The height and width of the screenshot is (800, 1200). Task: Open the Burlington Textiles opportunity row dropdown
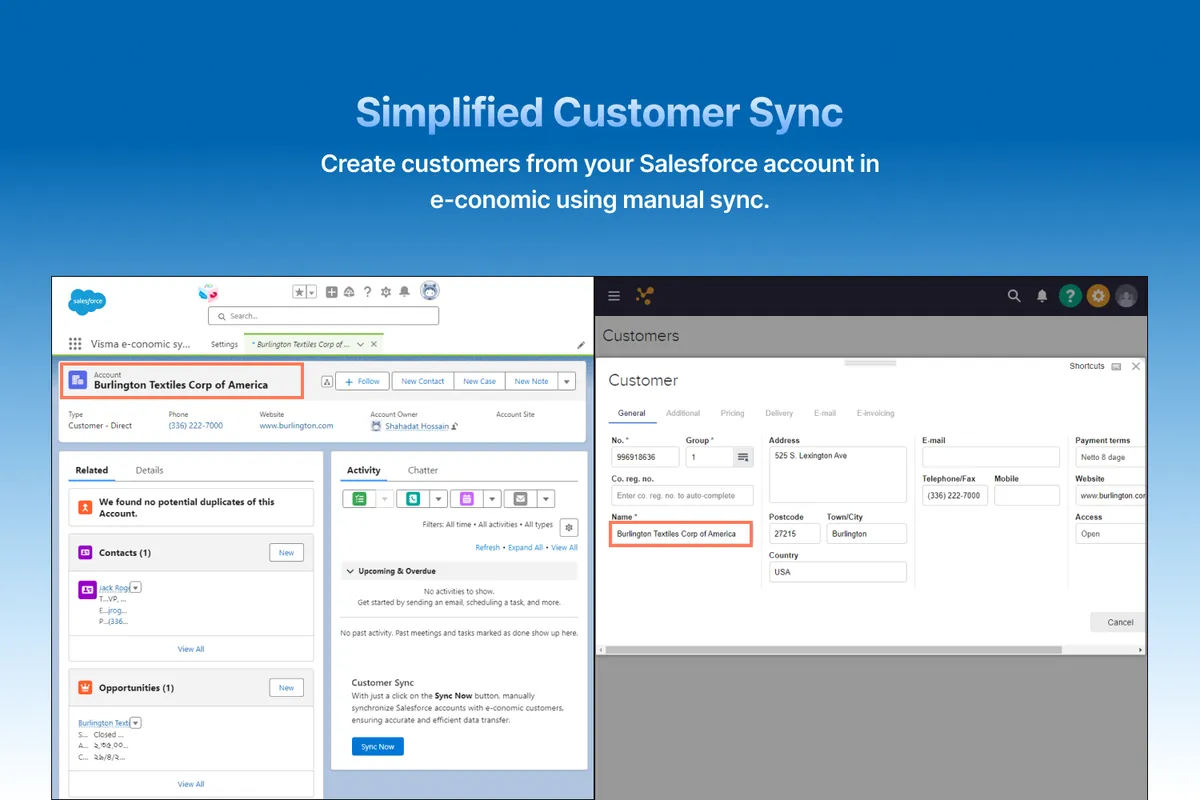tap(136, 723)
